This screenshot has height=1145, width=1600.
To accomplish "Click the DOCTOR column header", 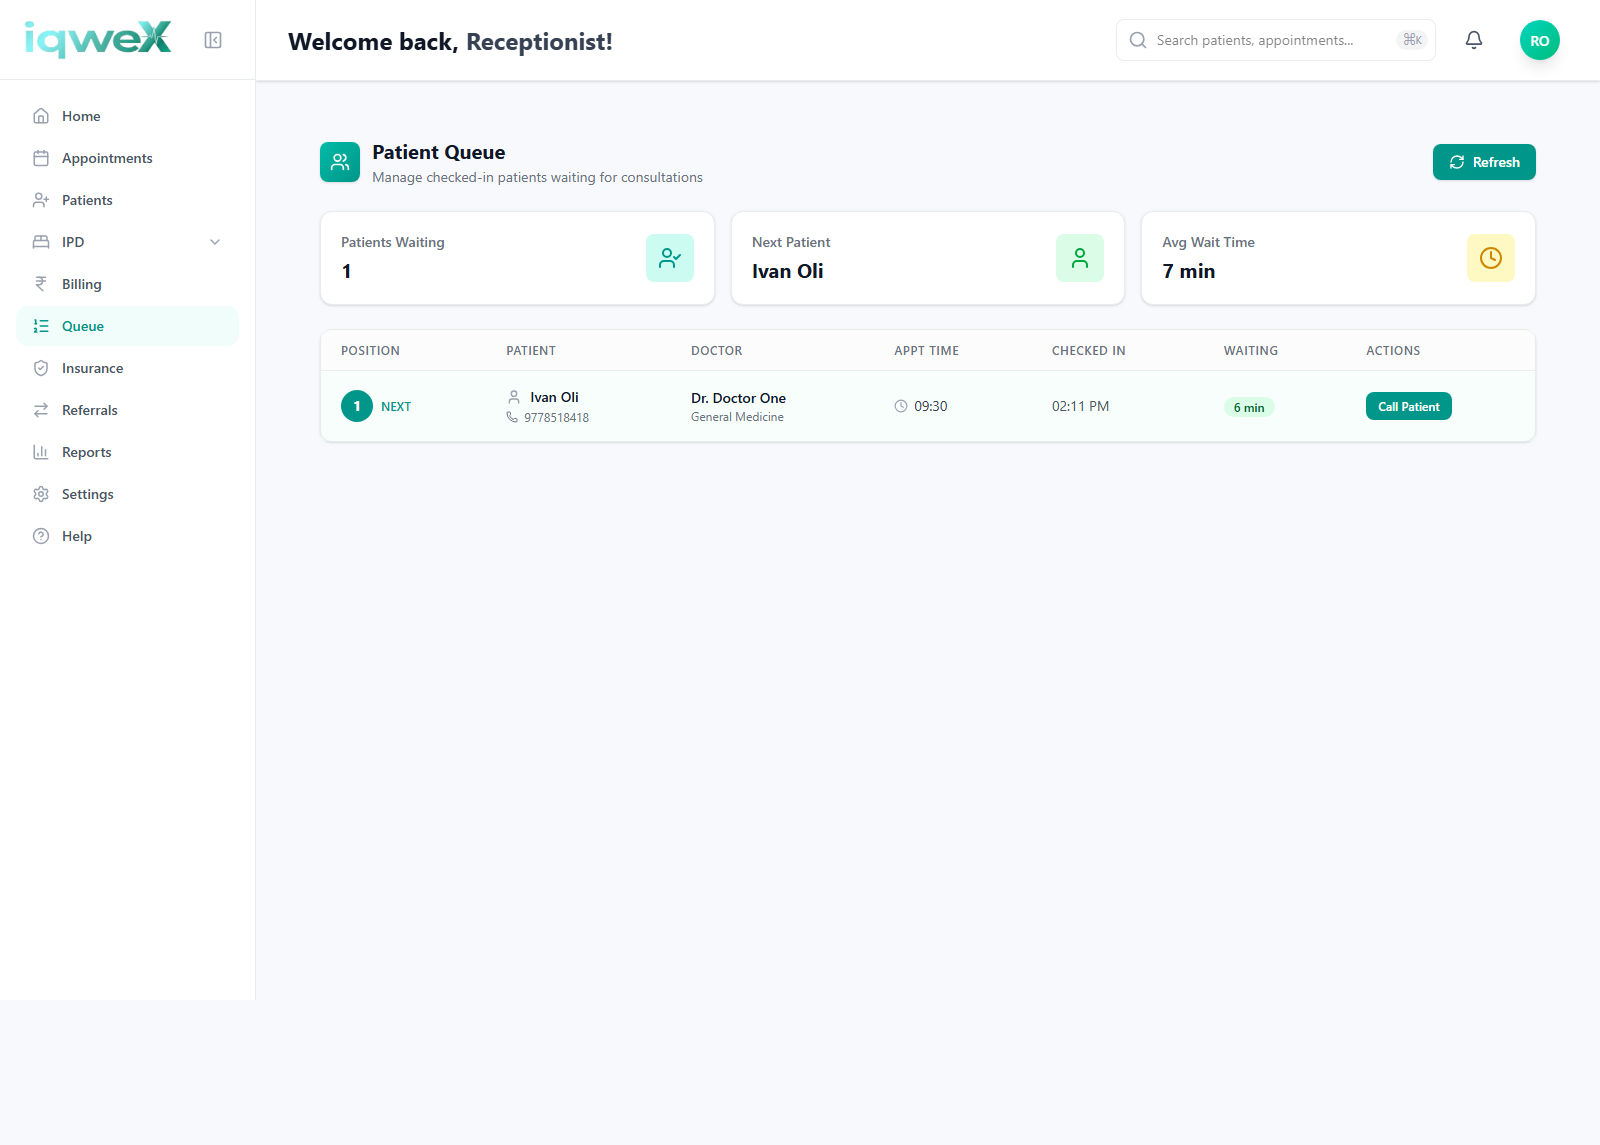I will [x=717, y=351].
